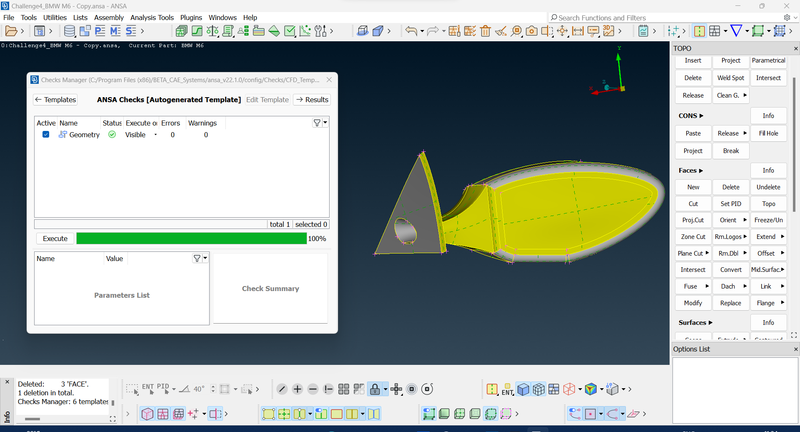Screen dimensions: 800x432
Task: Click the undo arrow icon
Action: (411, 31)
